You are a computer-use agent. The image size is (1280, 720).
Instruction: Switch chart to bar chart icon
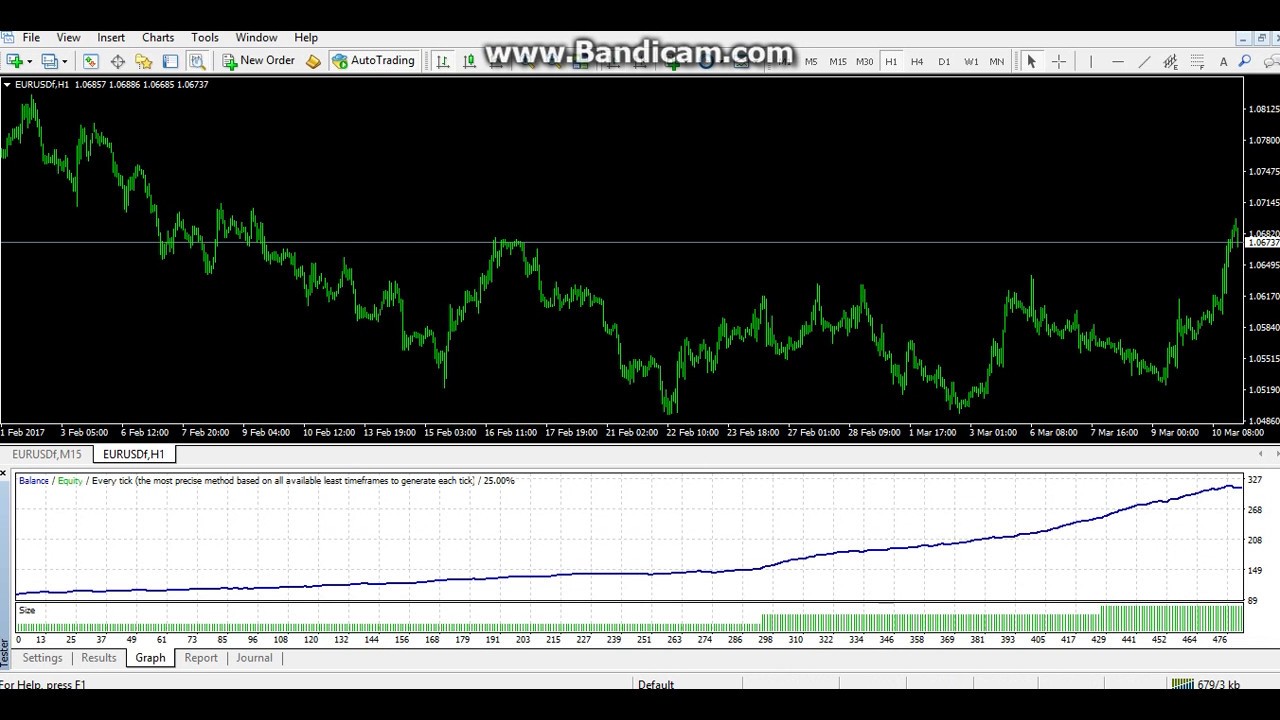click(x=442, y=61)
